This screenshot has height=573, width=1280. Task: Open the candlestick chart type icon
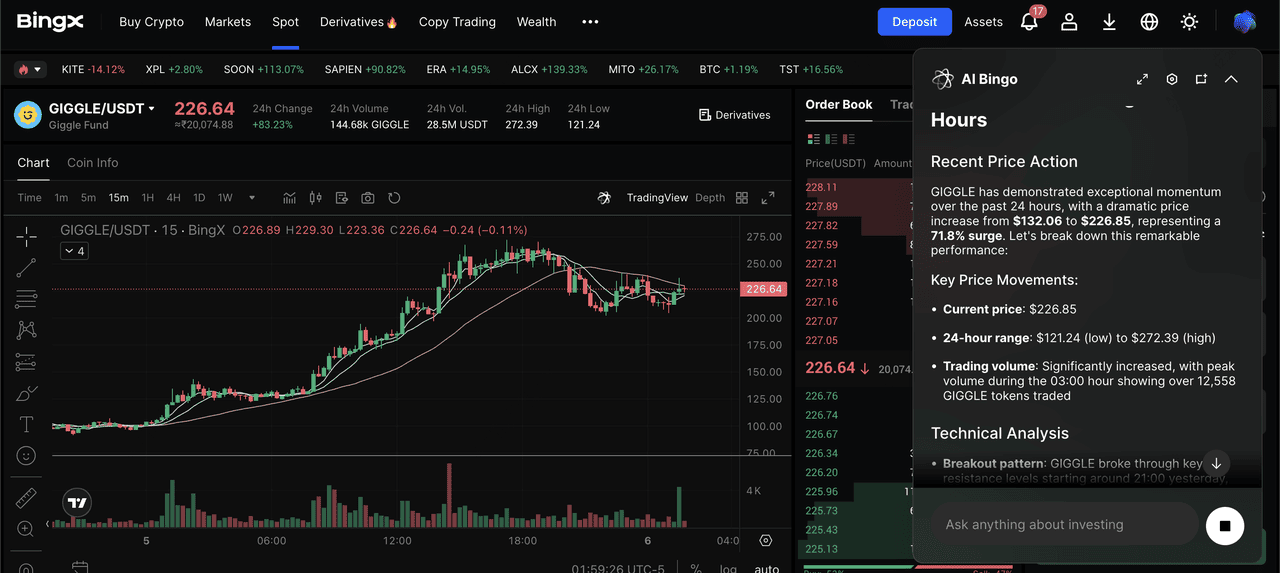coord(316,198)
